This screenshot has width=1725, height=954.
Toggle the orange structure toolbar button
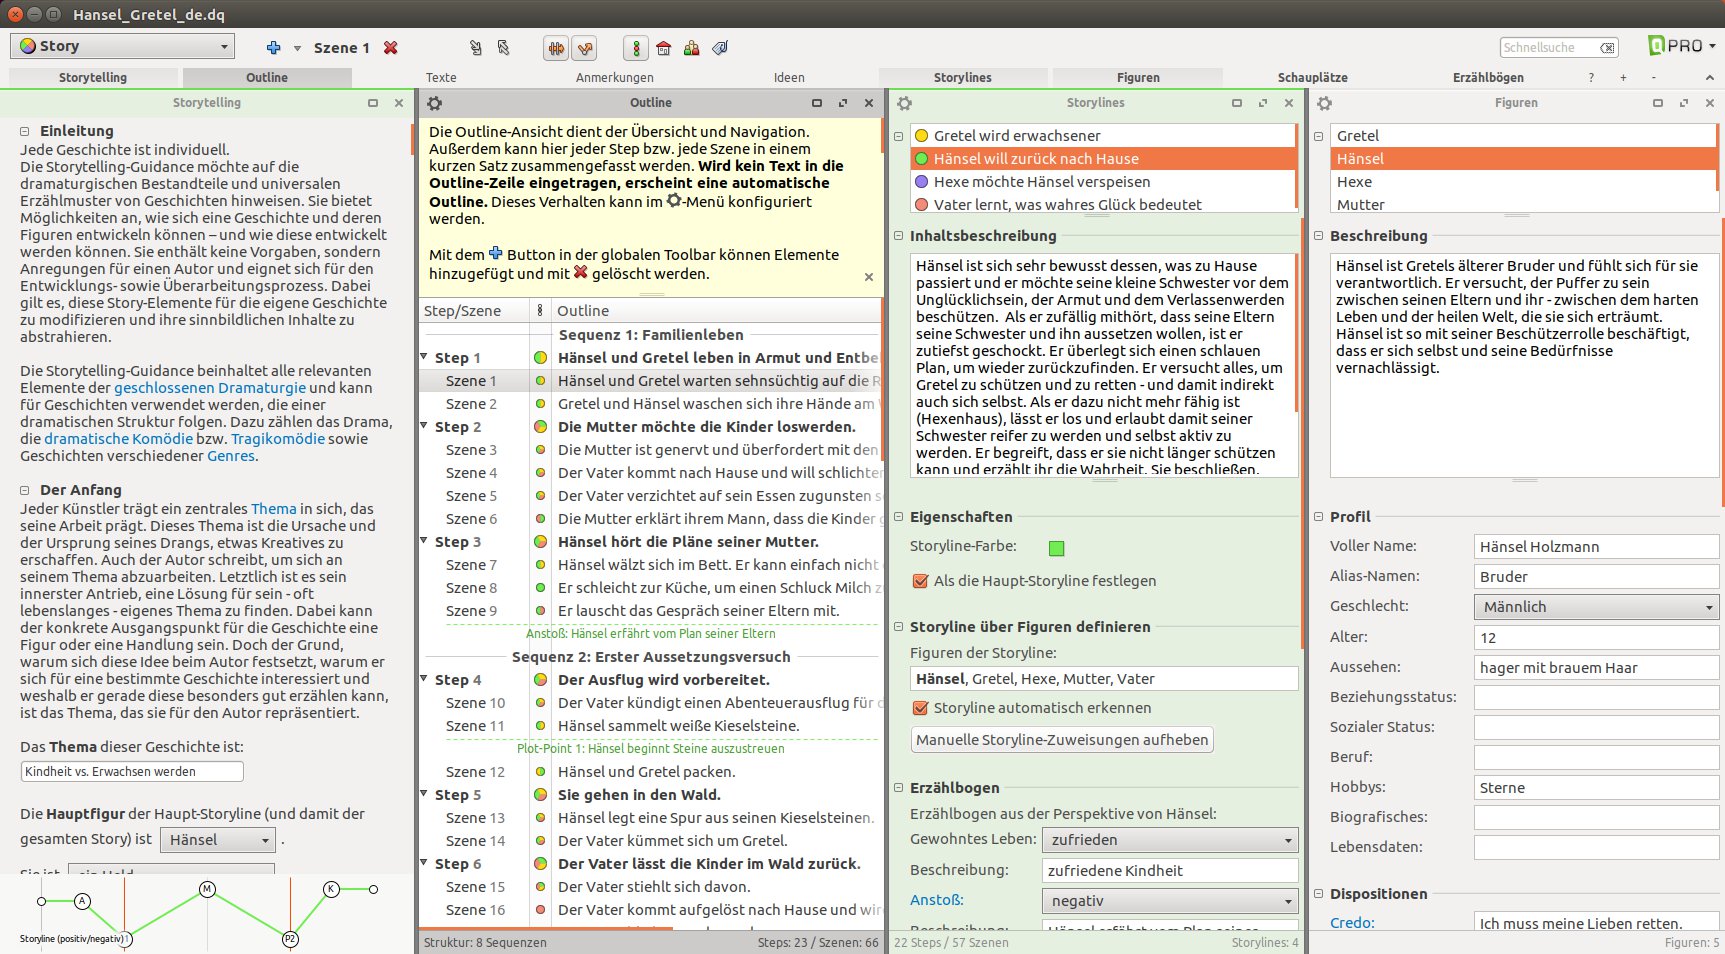pos(556,47)
